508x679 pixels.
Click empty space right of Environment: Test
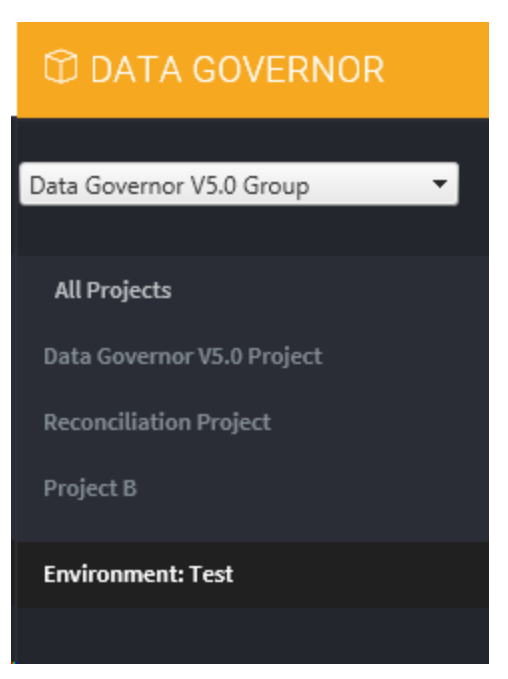click(362, 574)
